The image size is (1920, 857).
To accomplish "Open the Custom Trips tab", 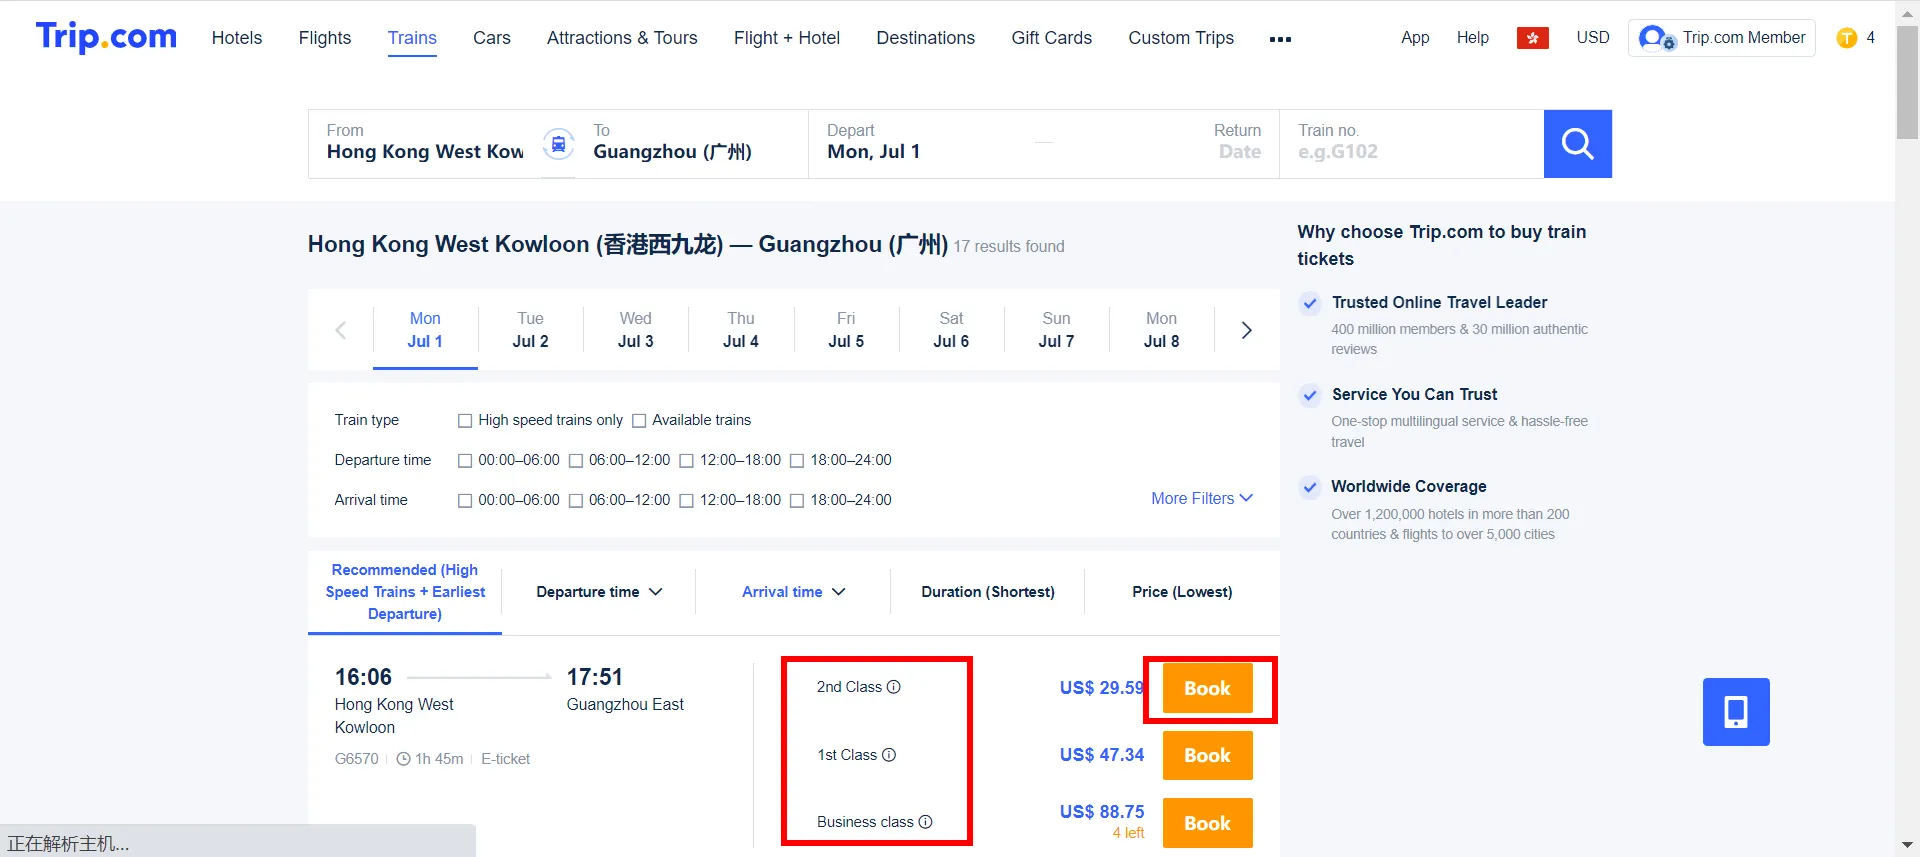I will click(1181, 38).
